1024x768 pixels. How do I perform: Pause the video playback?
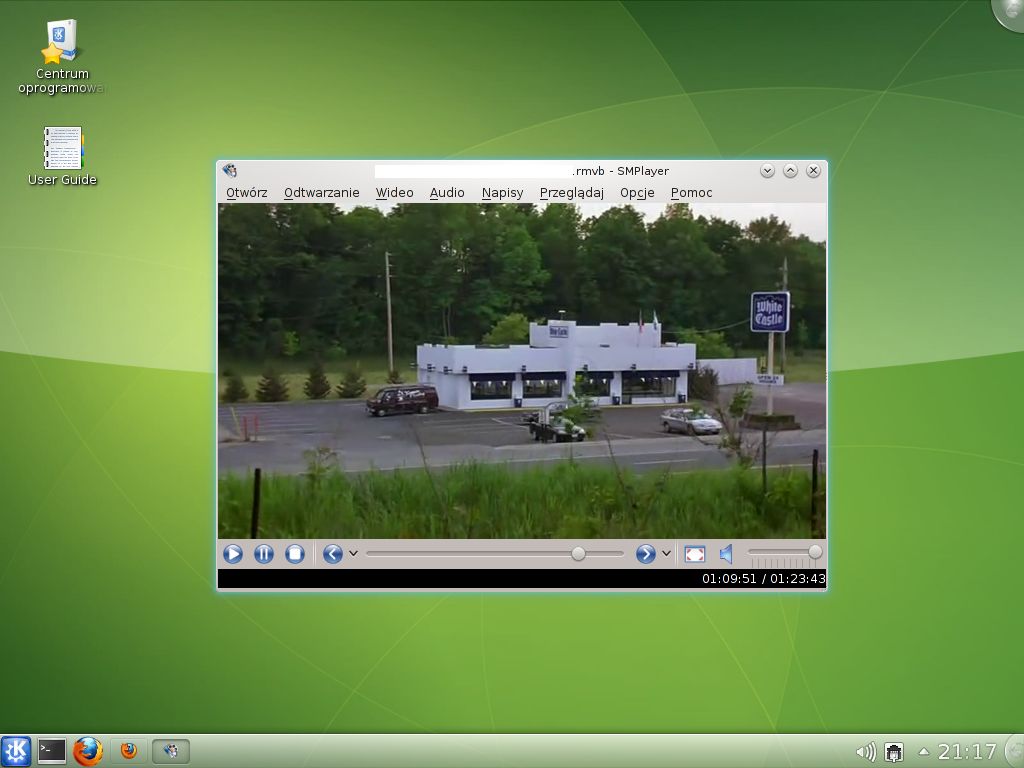[264, 554]
